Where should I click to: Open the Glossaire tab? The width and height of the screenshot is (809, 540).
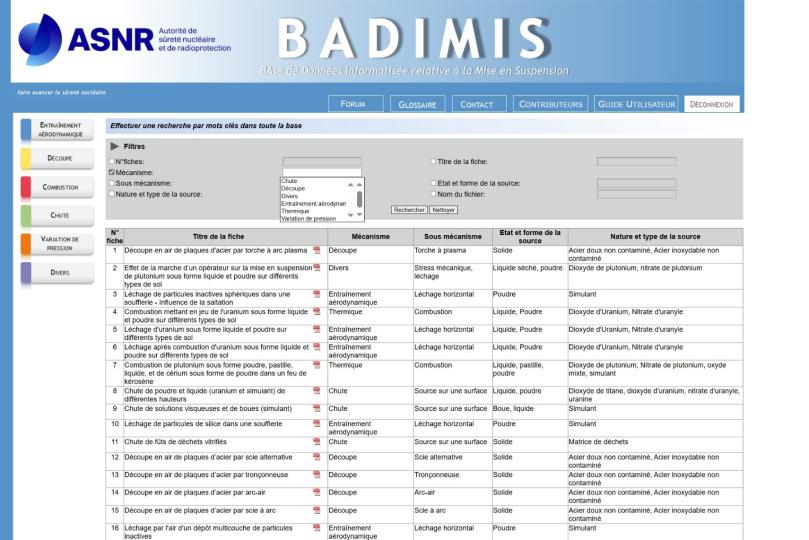(417, 104)
